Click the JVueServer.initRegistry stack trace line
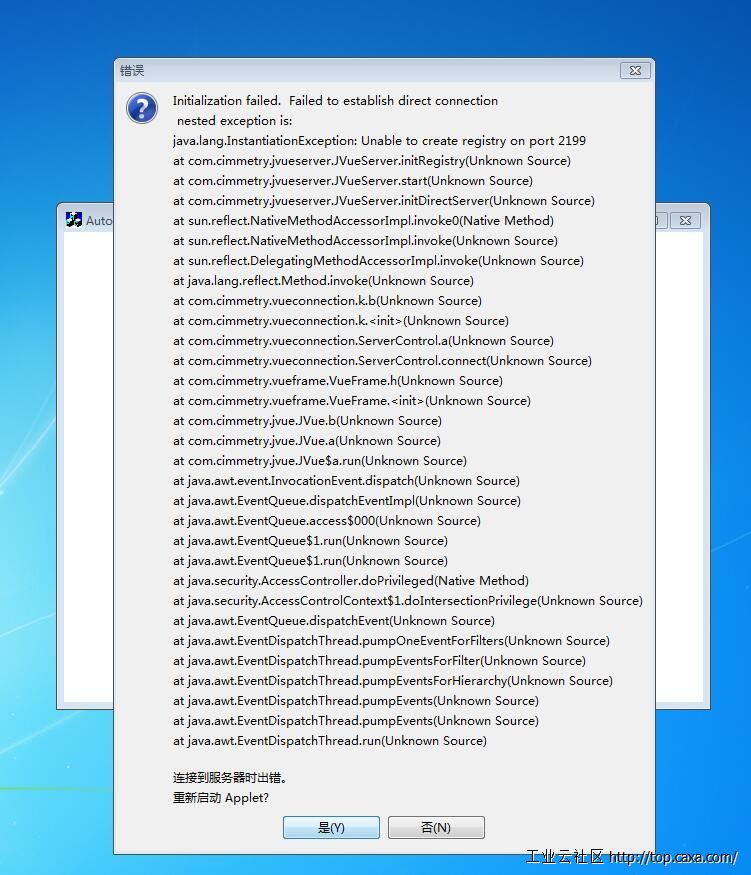 point(372,161)
